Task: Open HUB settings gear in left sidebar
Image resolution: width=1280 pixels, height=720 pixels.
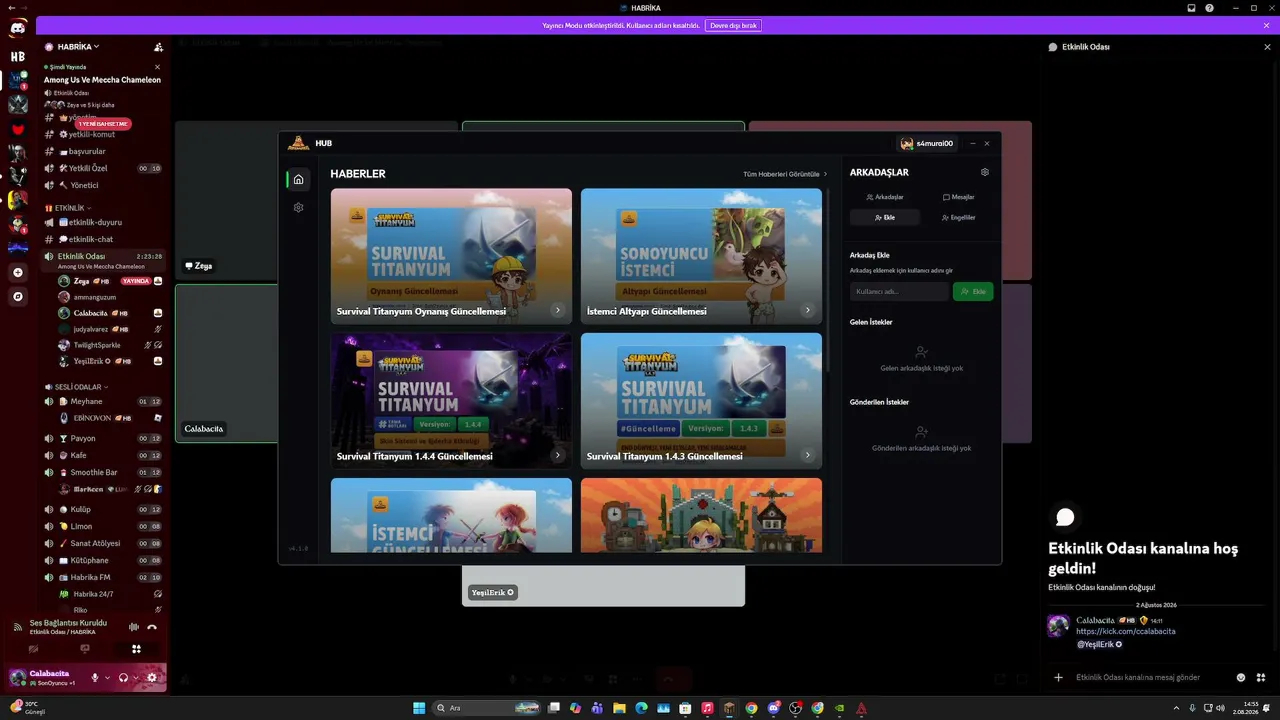Action: [x=298, y=207]
